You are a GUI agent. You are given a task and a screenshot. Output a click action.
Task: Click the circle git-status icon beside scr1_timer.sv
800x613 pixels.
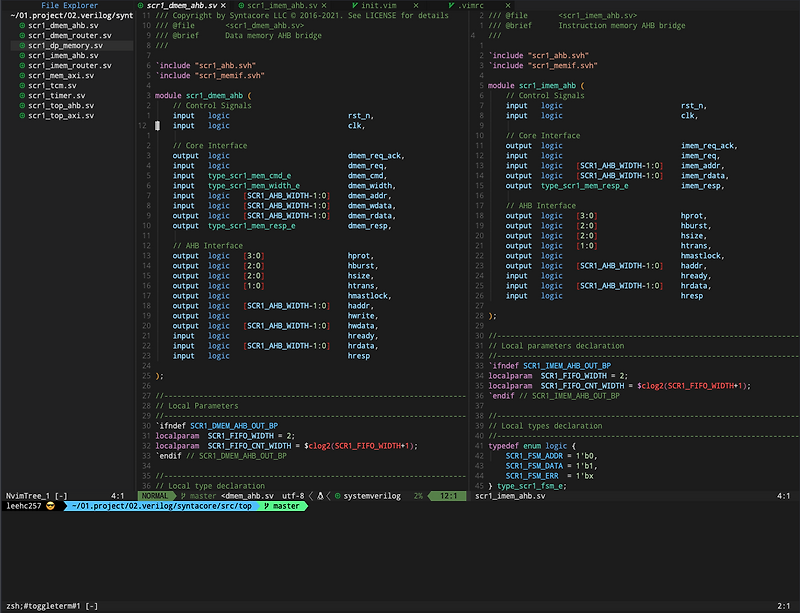[x=22, y=95]
